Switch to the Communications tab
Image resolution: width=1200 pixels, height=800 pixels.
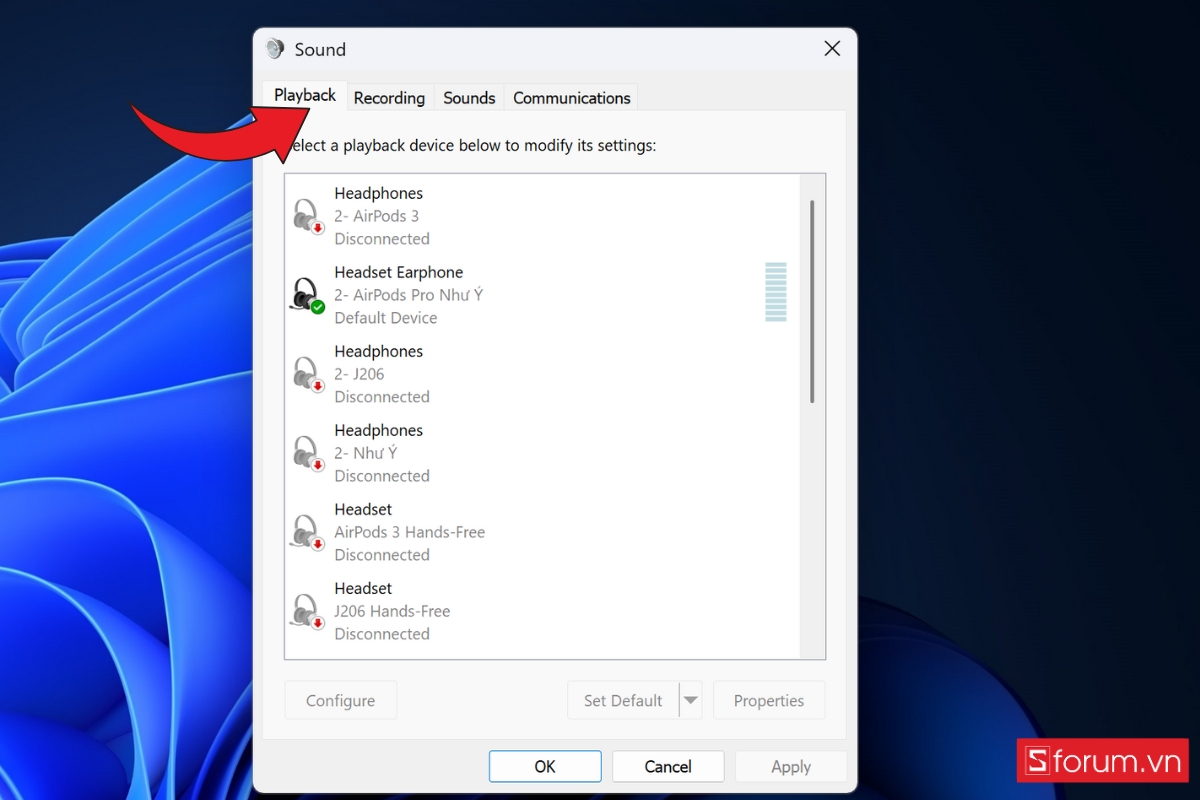pos(571,97)
